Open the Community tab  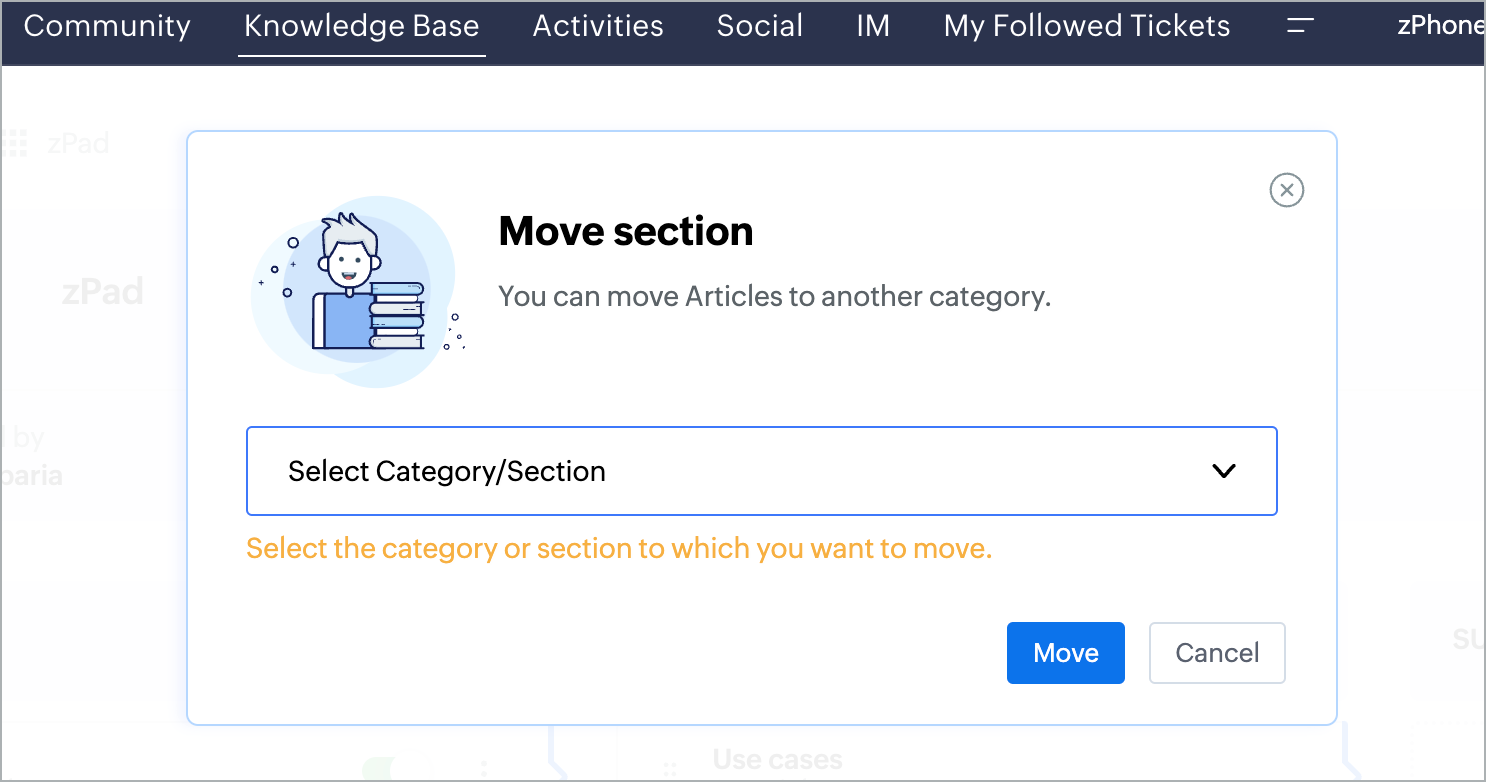[x=107, y=26]
